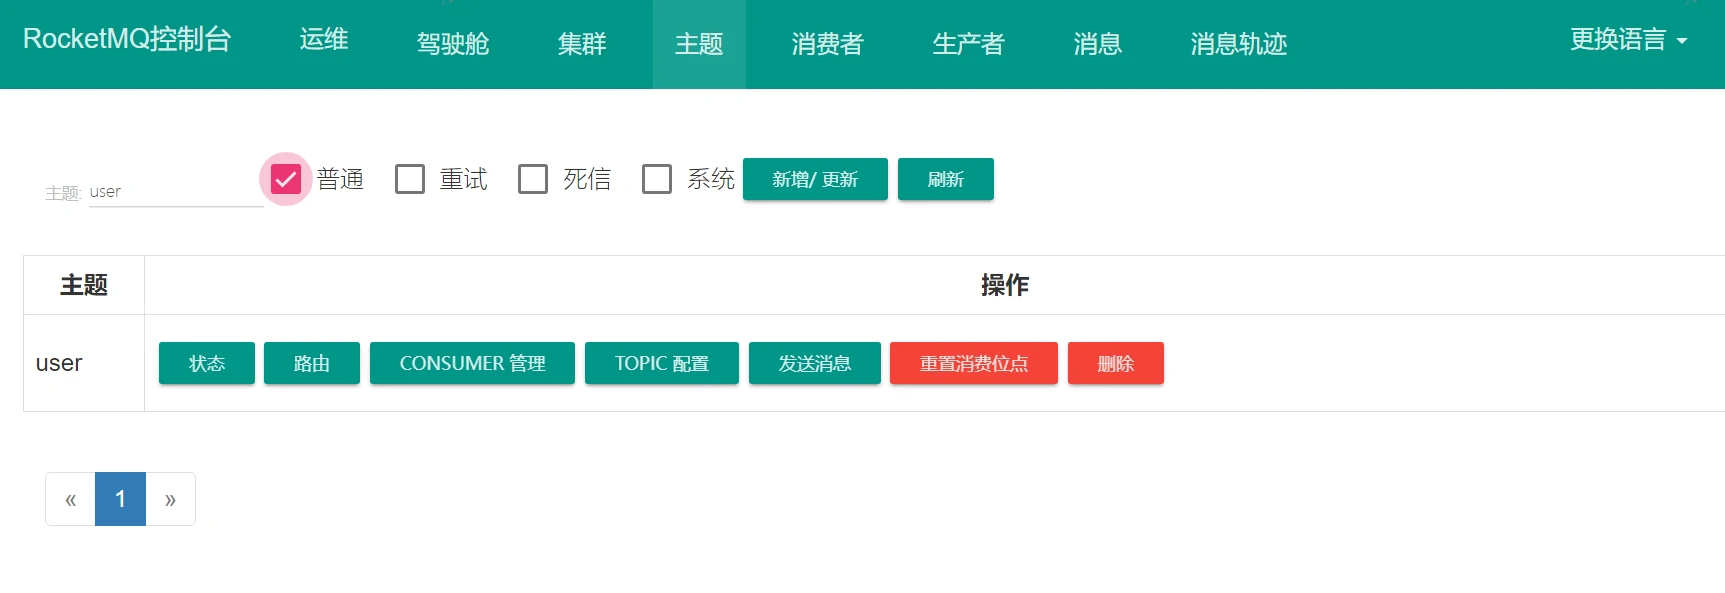The height and width of the screenshot is (593, 1725).
Task: View 状态 for the user topic
Action: 207,363
